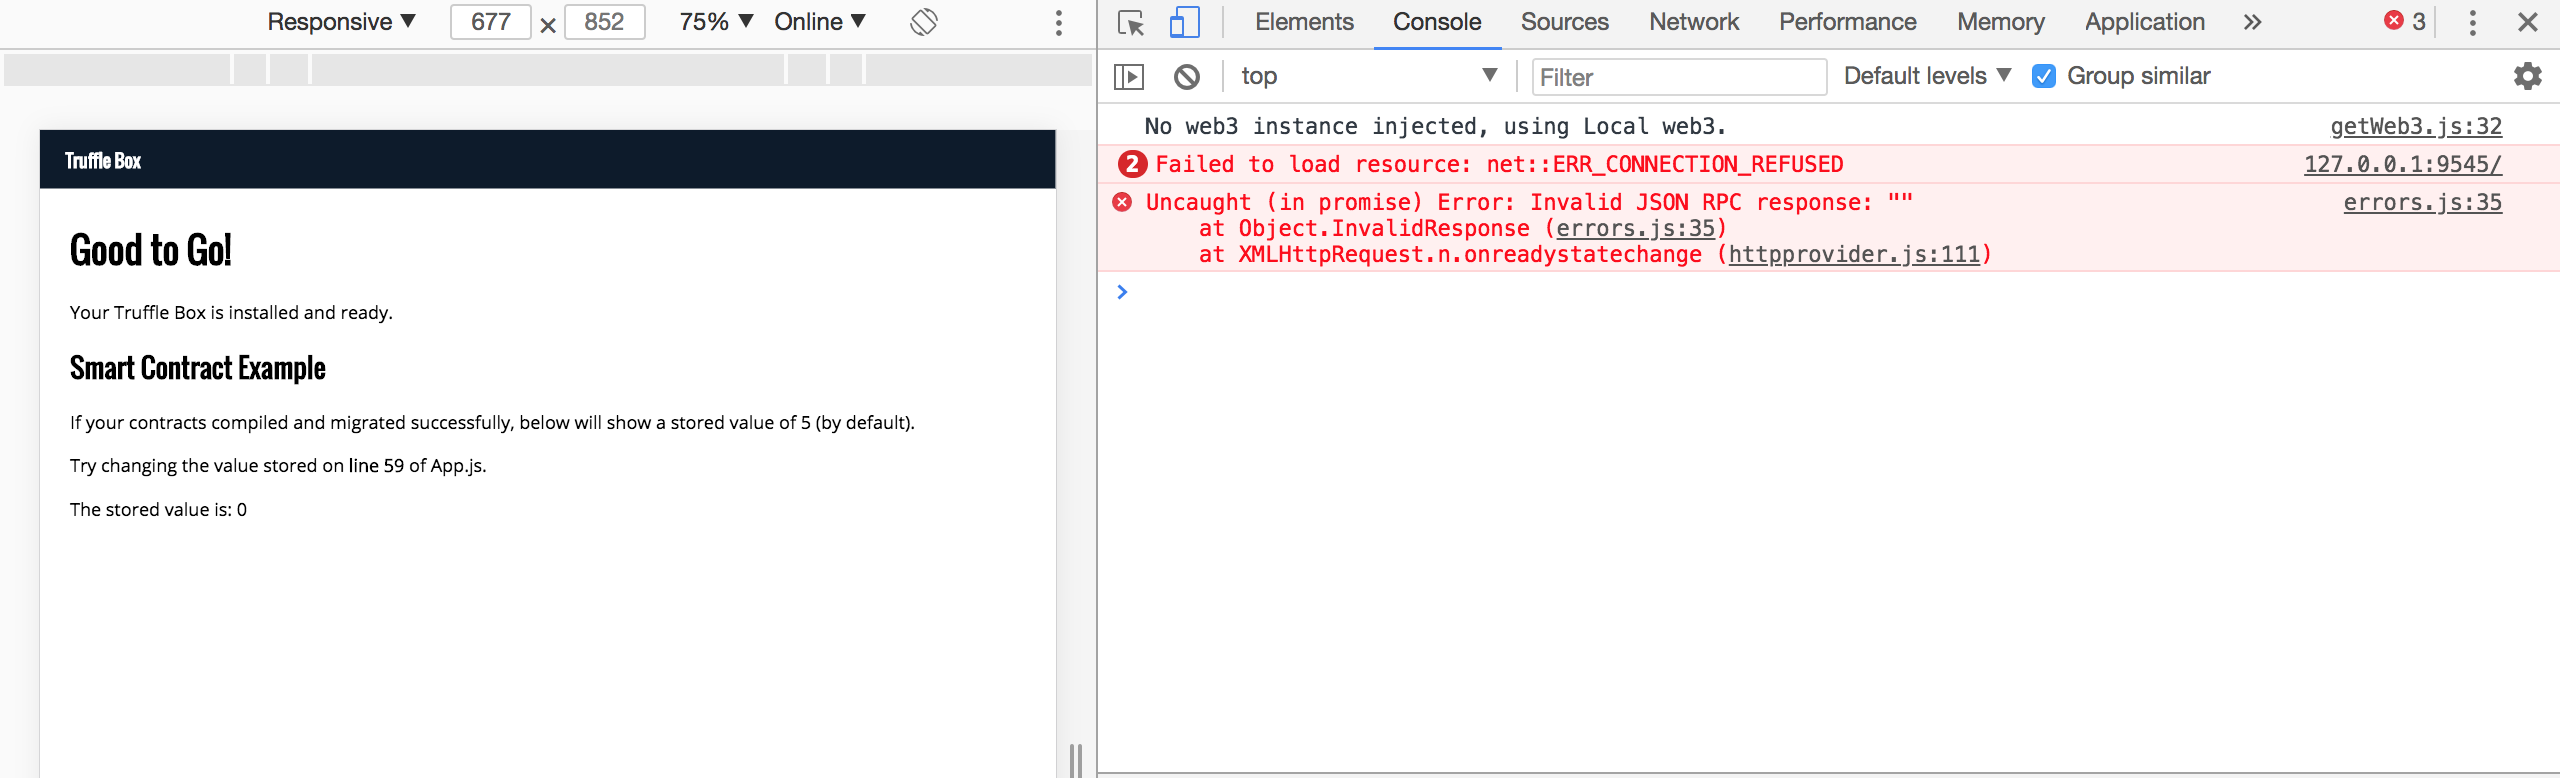Open the right-aligned errors.js:35 source link
This screenshot has width=2560, height=778.
pyautogui.click(x=2423, y=202)
